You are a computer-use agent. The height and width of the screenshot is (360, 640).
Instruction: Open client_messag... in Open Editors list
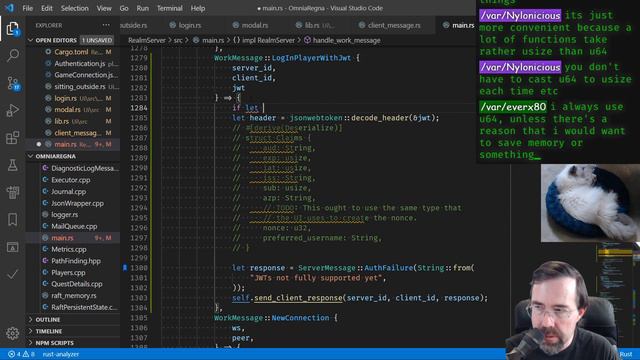click(73, 133)
